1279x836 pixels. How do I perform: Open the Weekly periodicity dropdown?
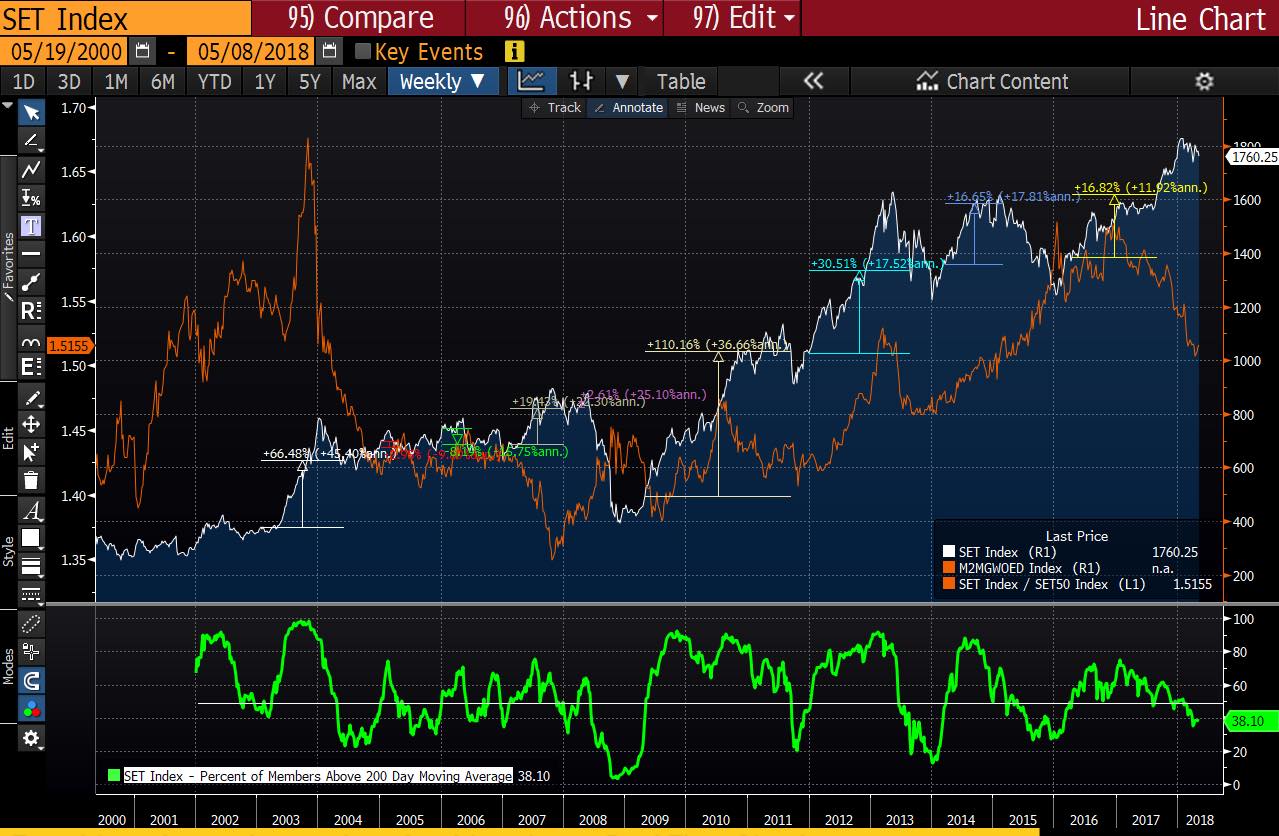click(x=441, y=82)
